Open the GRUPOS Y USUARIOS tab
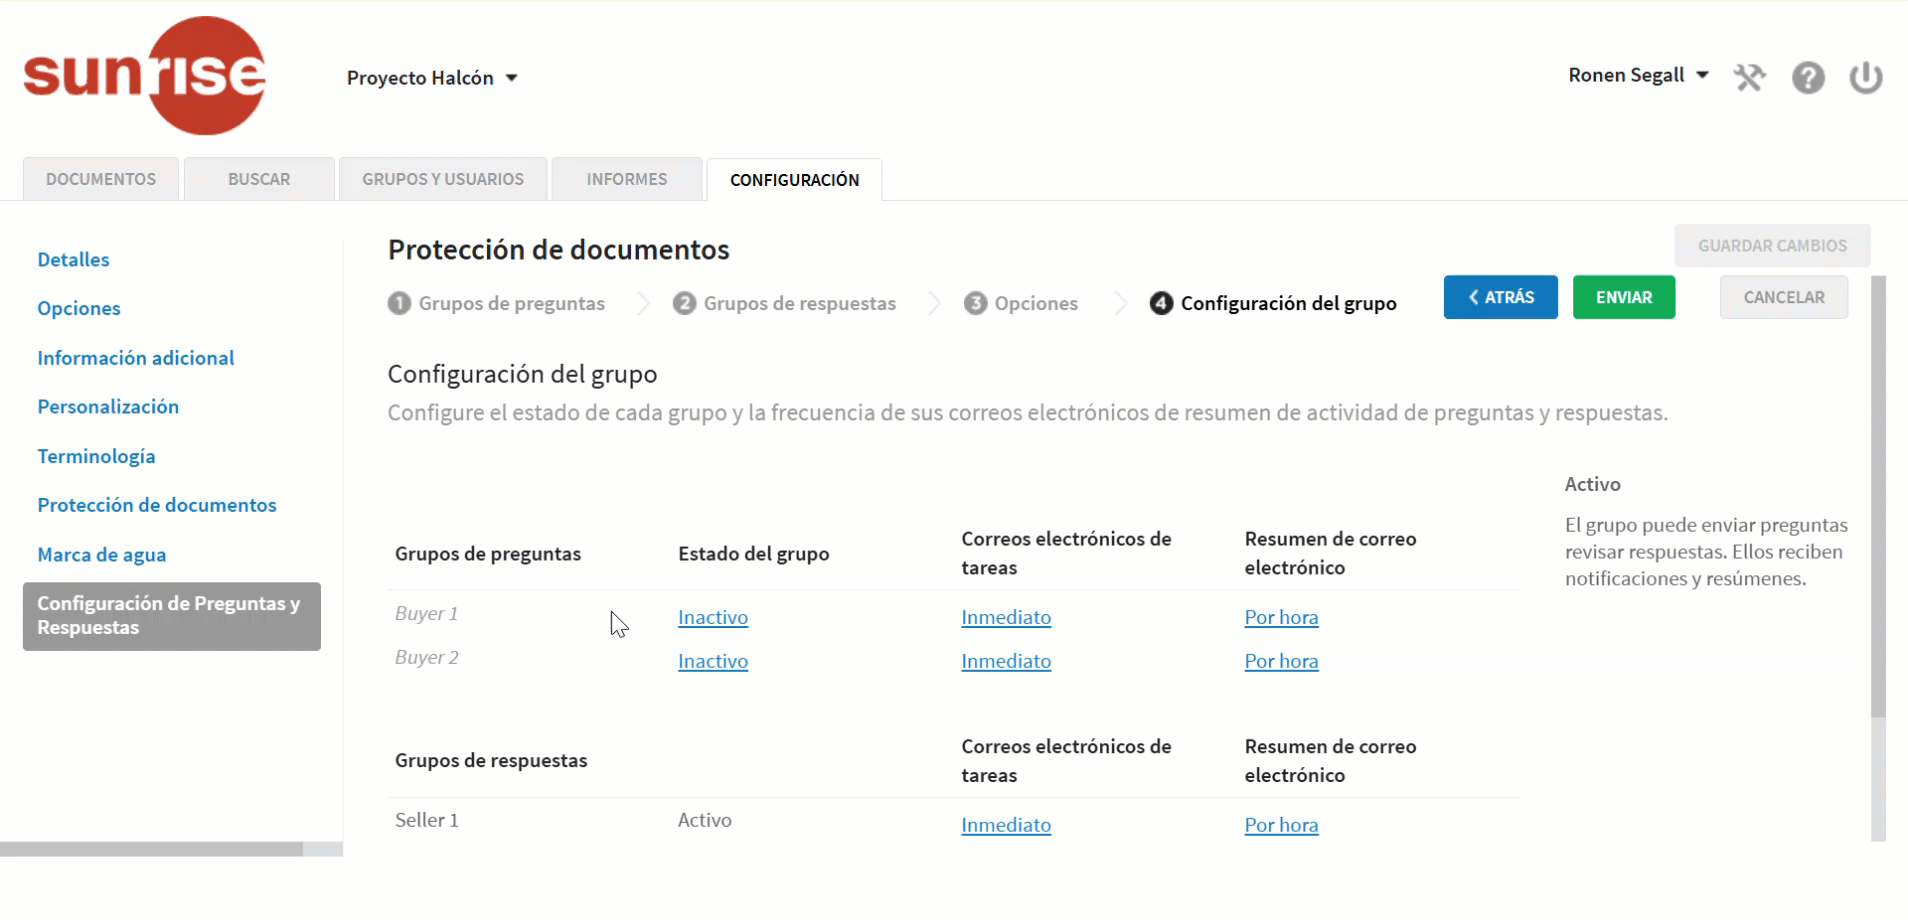 (x=443, y=179)
